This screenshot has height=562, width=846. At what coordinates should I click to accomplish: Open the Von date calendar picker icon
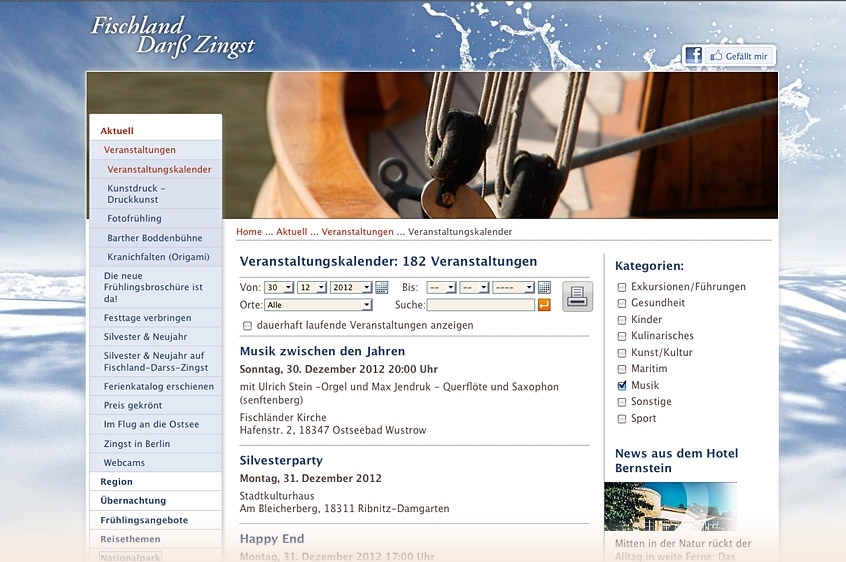tap(381, 287)
